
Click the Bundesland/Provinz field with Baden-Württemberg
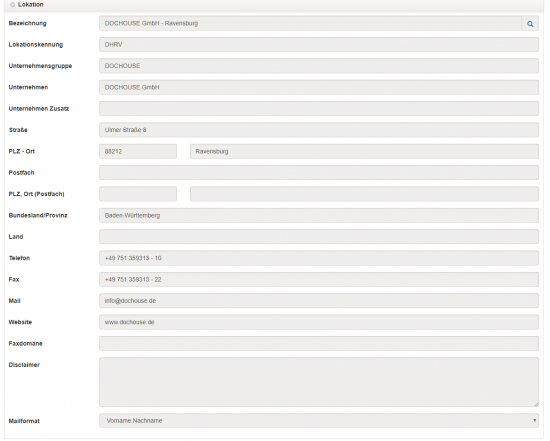click(x=319, y=215)
